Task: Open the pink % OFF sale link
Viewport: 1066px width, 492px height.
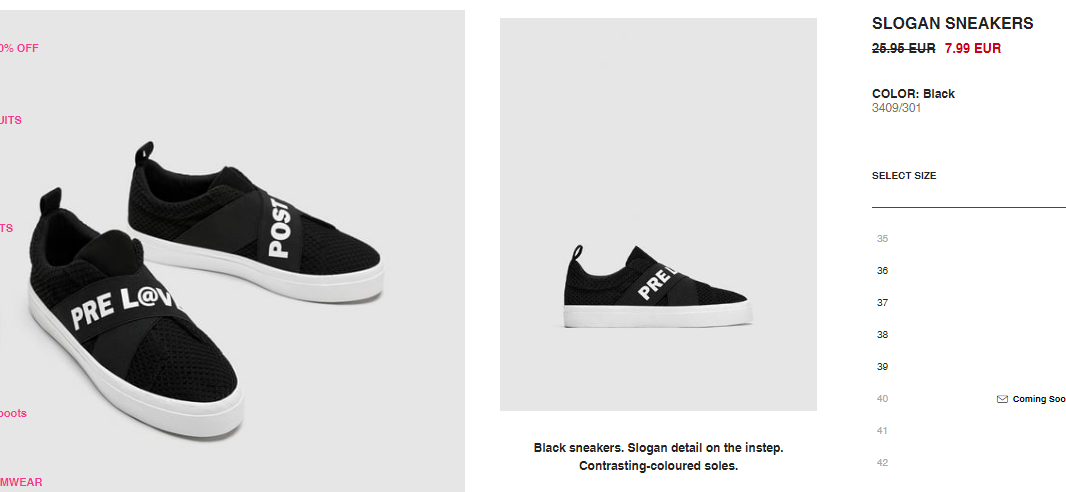Action: [19, 48]
